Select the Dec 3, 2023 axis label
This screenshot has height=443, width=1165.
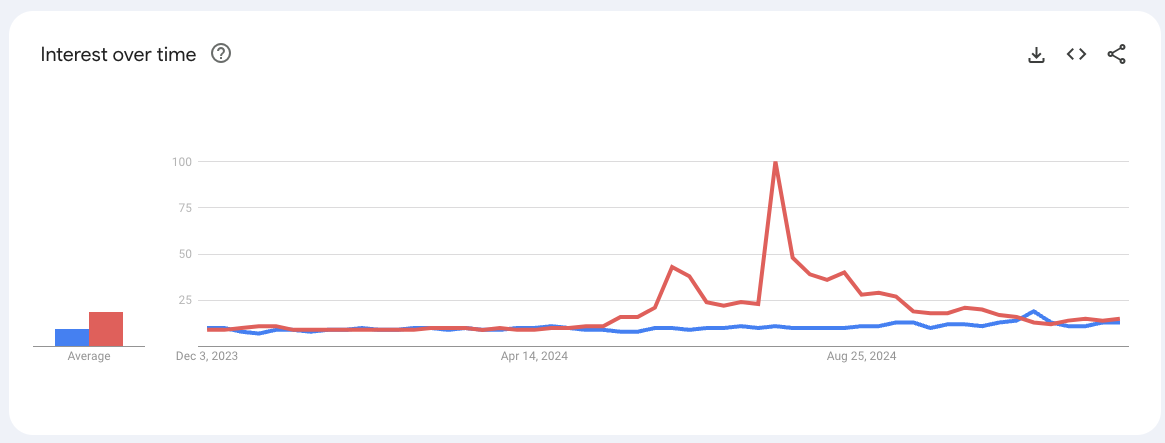click(206, 355)
